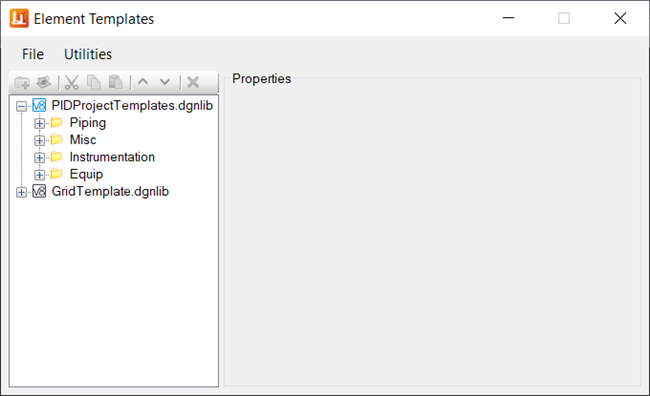Click the Copy icon in the toolbar

(94, 83)
